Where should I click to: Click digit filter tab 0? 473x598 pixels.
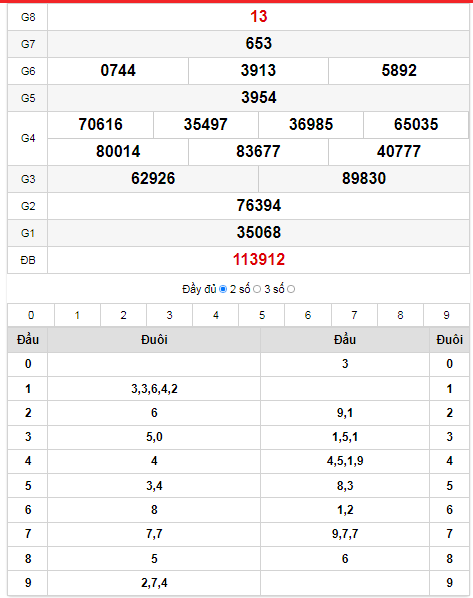click(31, 315)
